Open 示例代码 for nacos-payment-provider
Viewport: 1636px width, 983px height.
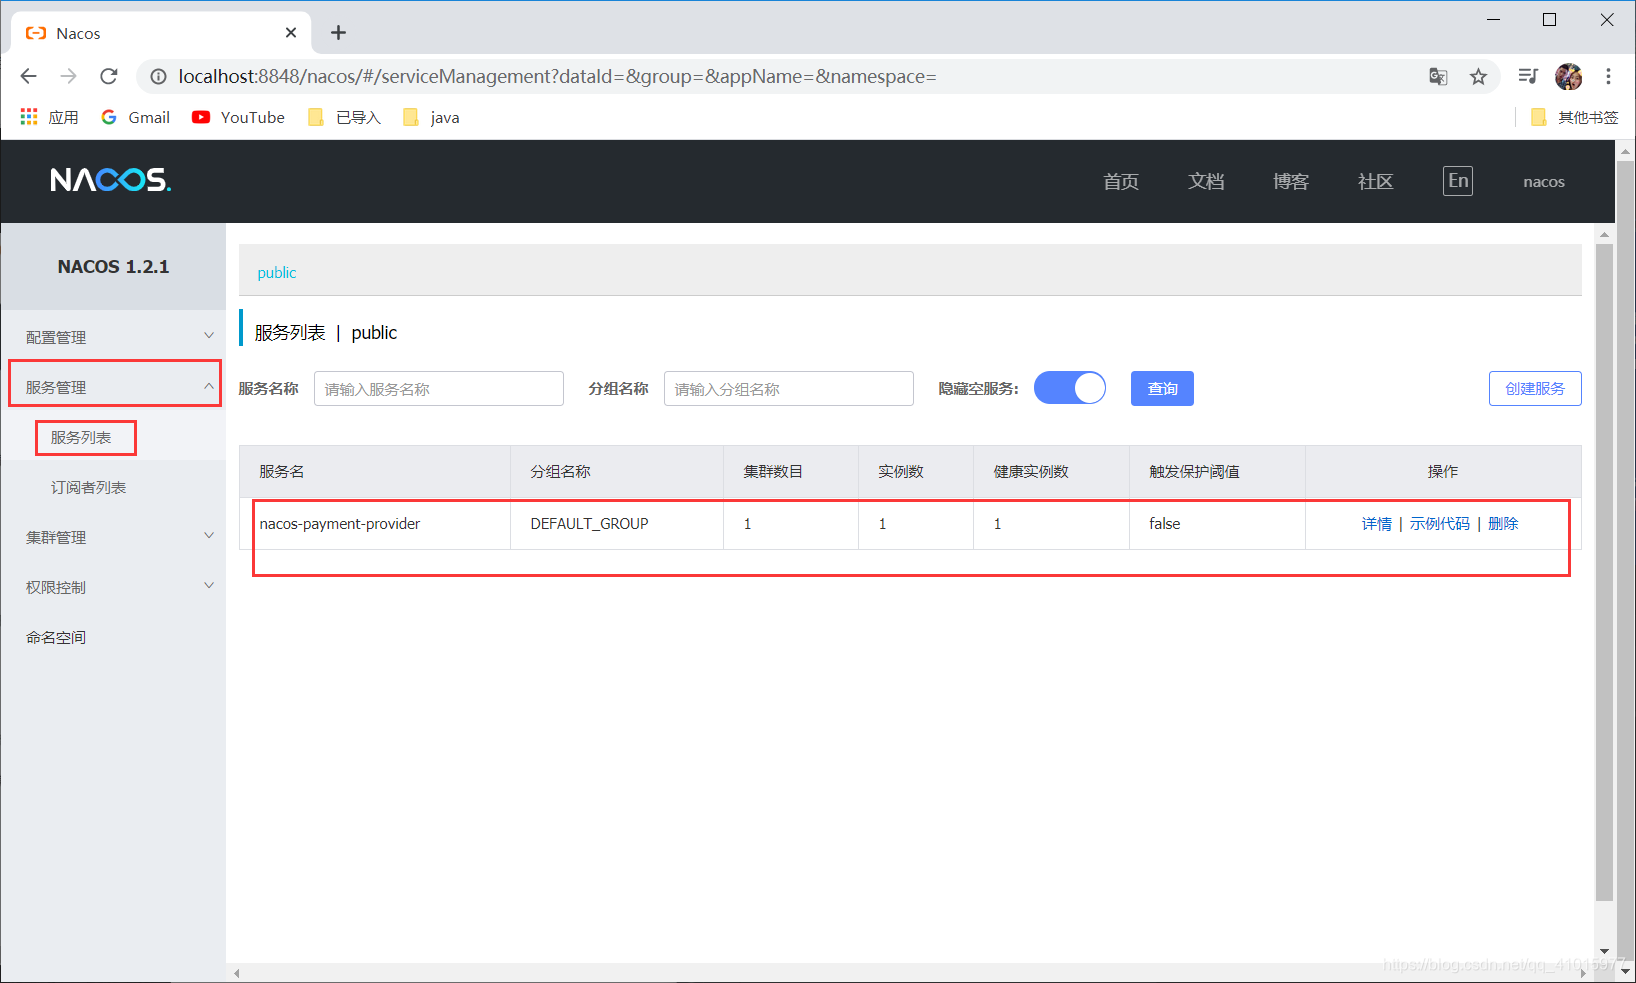(x=1440, y=523)
